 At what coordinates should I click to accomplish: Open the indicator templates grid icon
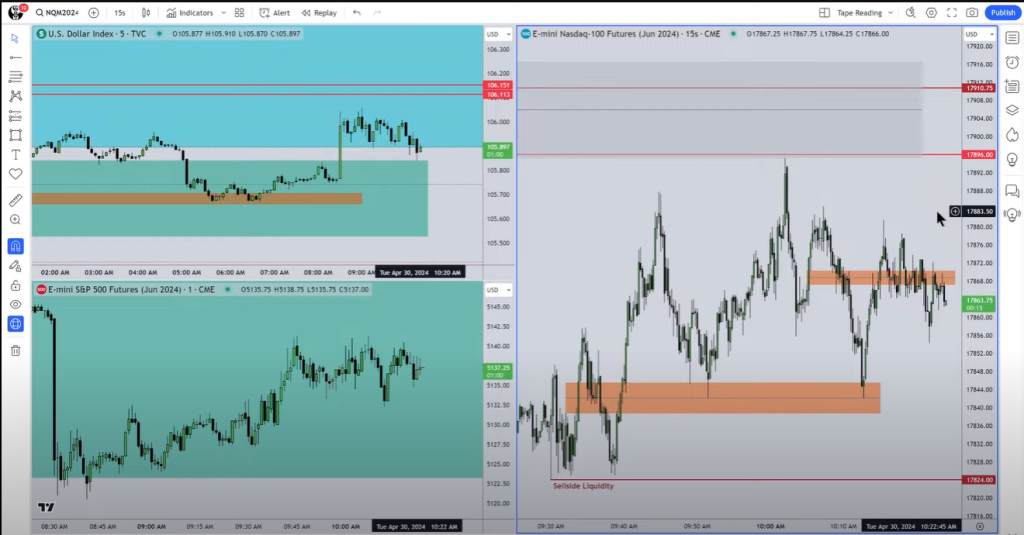(240, 12)
